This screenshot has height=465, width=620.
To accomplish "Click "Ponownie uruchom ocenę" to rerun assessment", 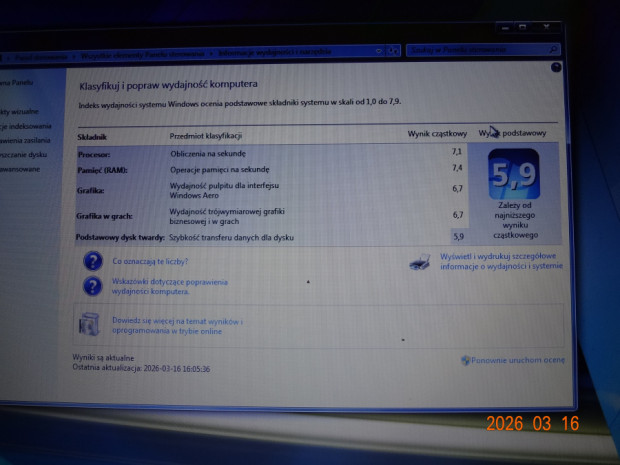I will click(512, 360).
